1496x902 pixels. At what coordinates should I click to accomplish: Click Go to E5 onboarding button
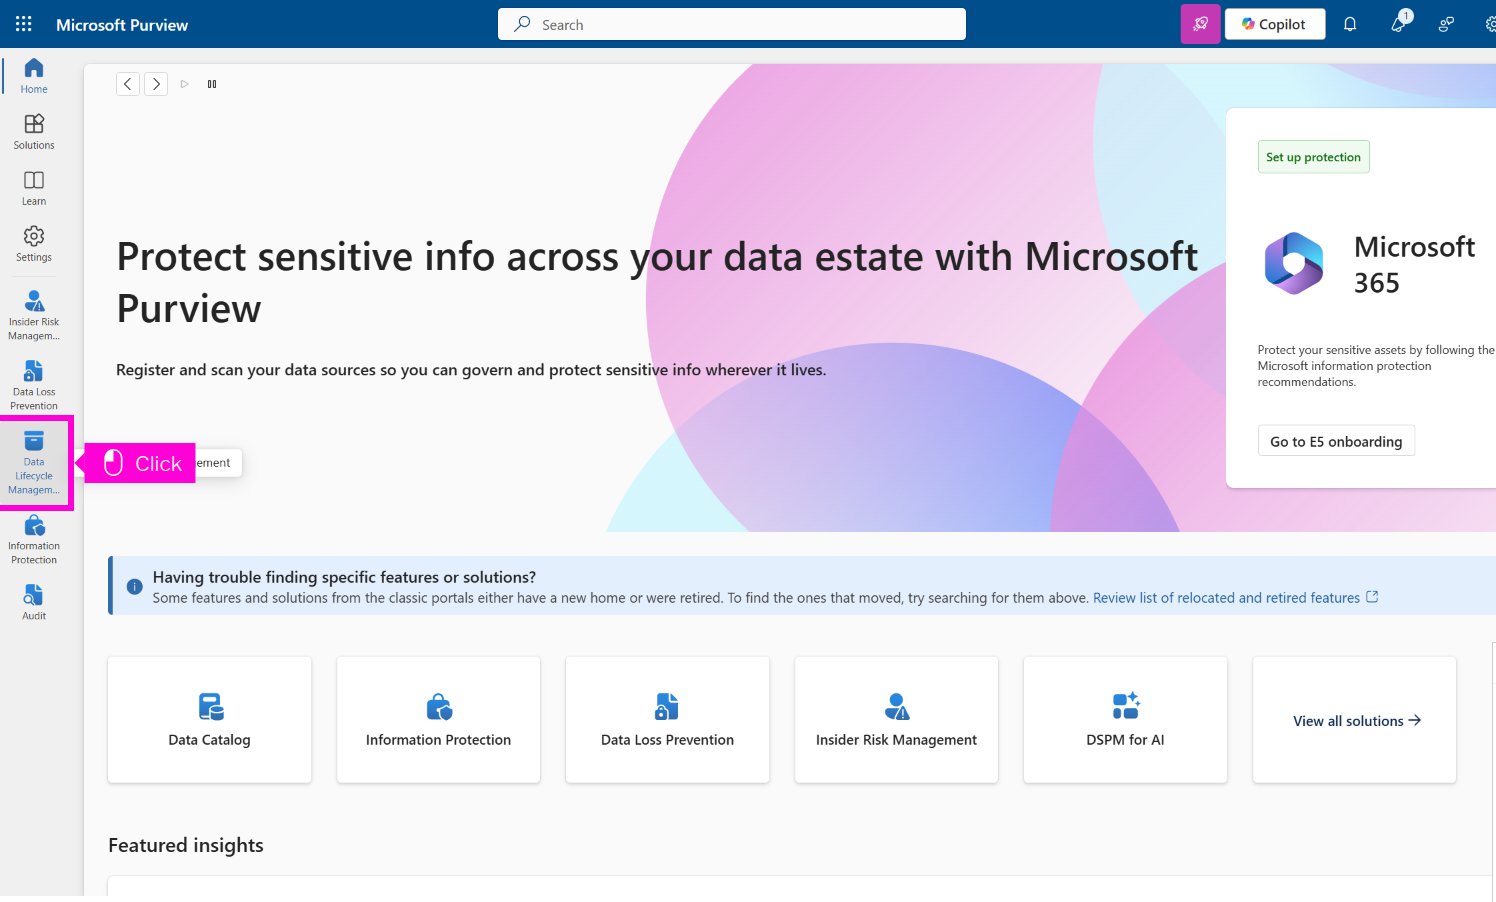tap(1335, 441)
